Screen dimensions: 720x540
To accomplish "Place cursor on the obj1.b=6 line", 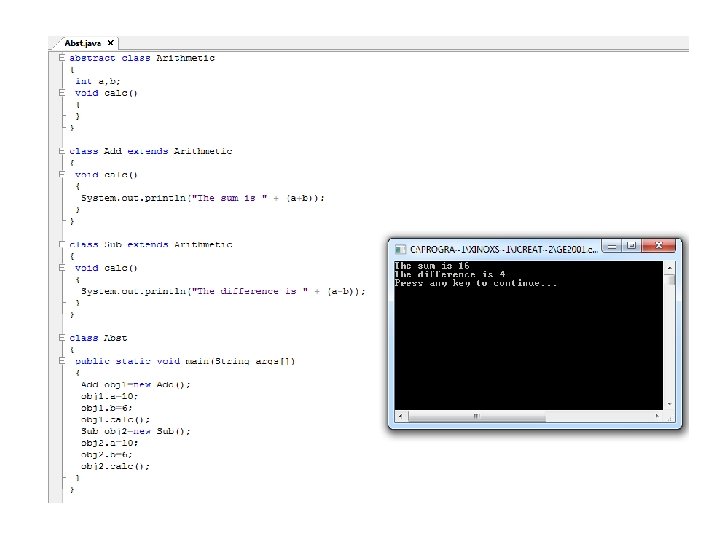I will (x=107, y=408).
